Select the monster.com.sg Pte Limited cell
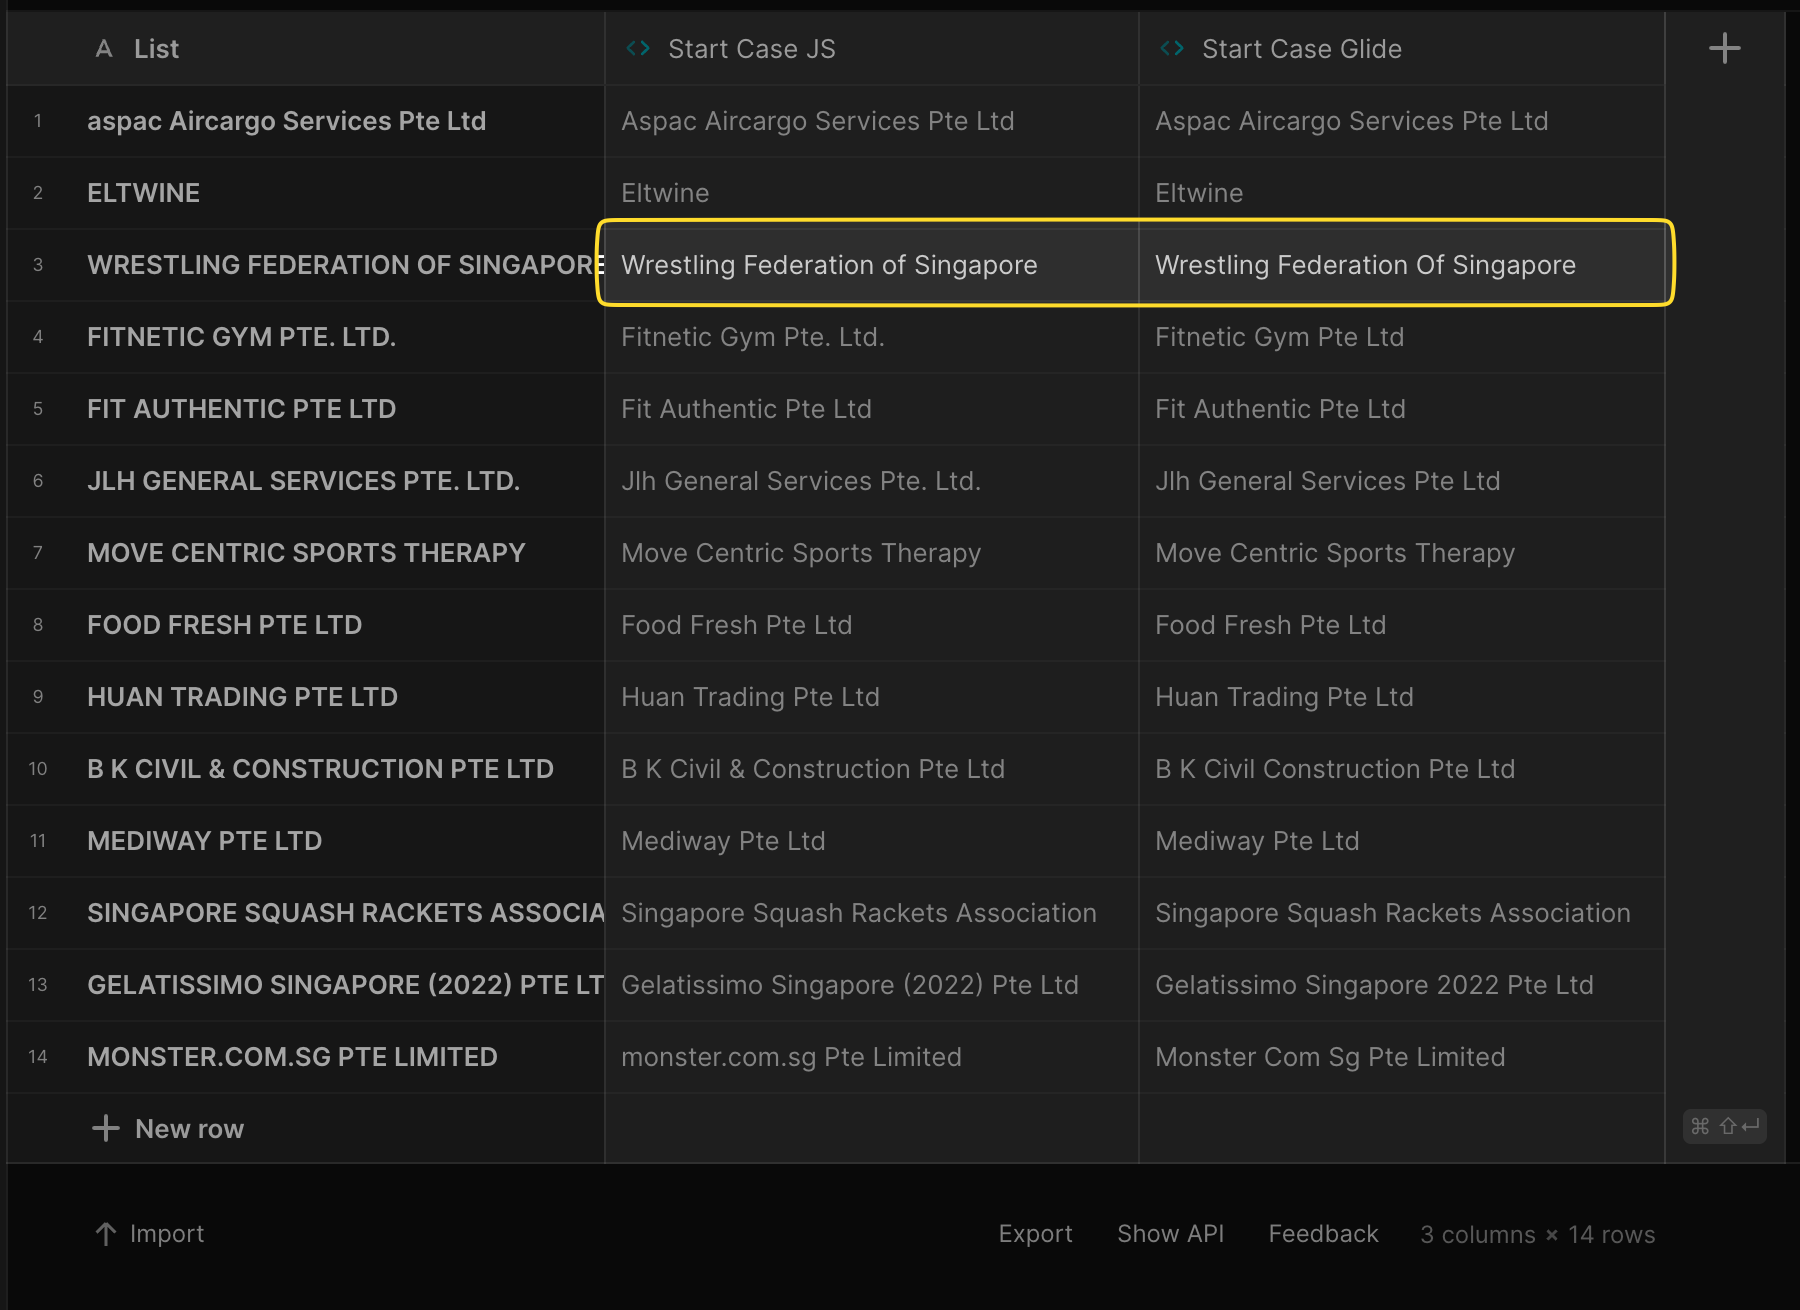Screen dimensions: 1800x1310 pyautogui.click(x=871, y=1057)
